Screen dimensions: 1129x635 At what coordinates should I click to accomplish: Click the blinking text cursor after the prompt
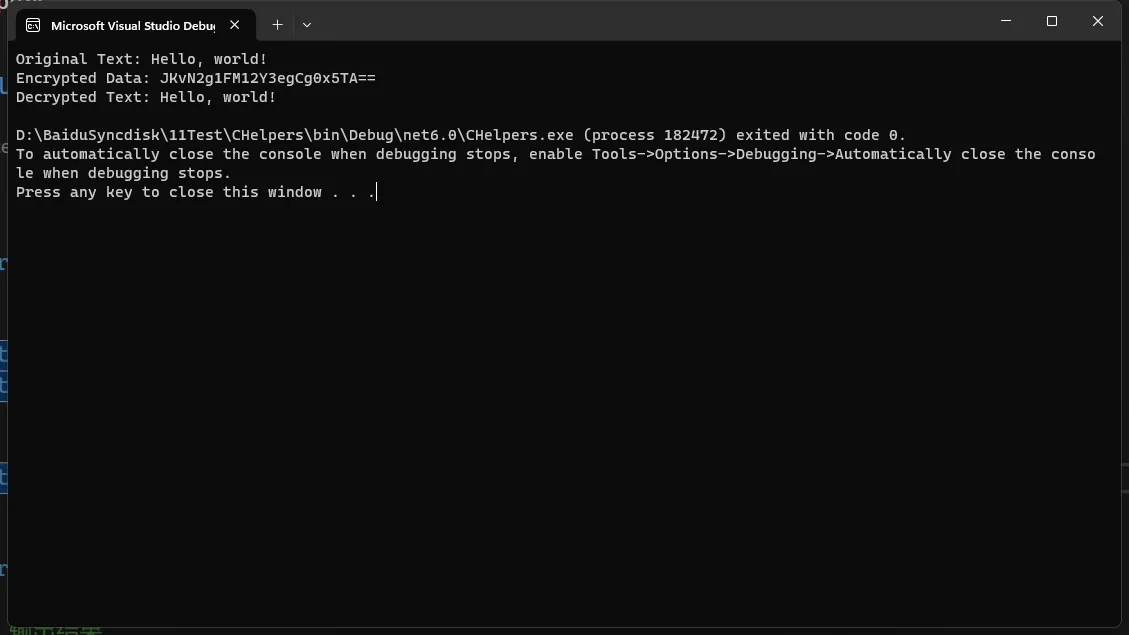click(377, 192)
